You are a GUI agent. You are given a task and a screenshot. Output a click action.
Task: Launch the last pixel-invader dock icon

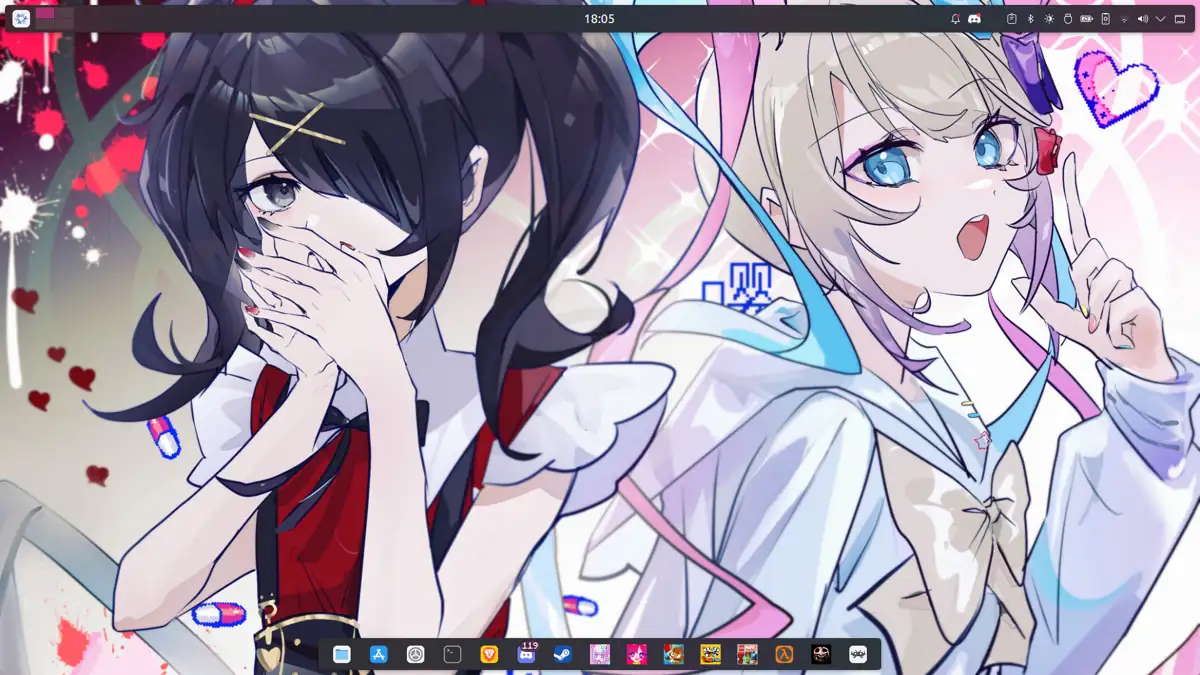click(858, 654)
